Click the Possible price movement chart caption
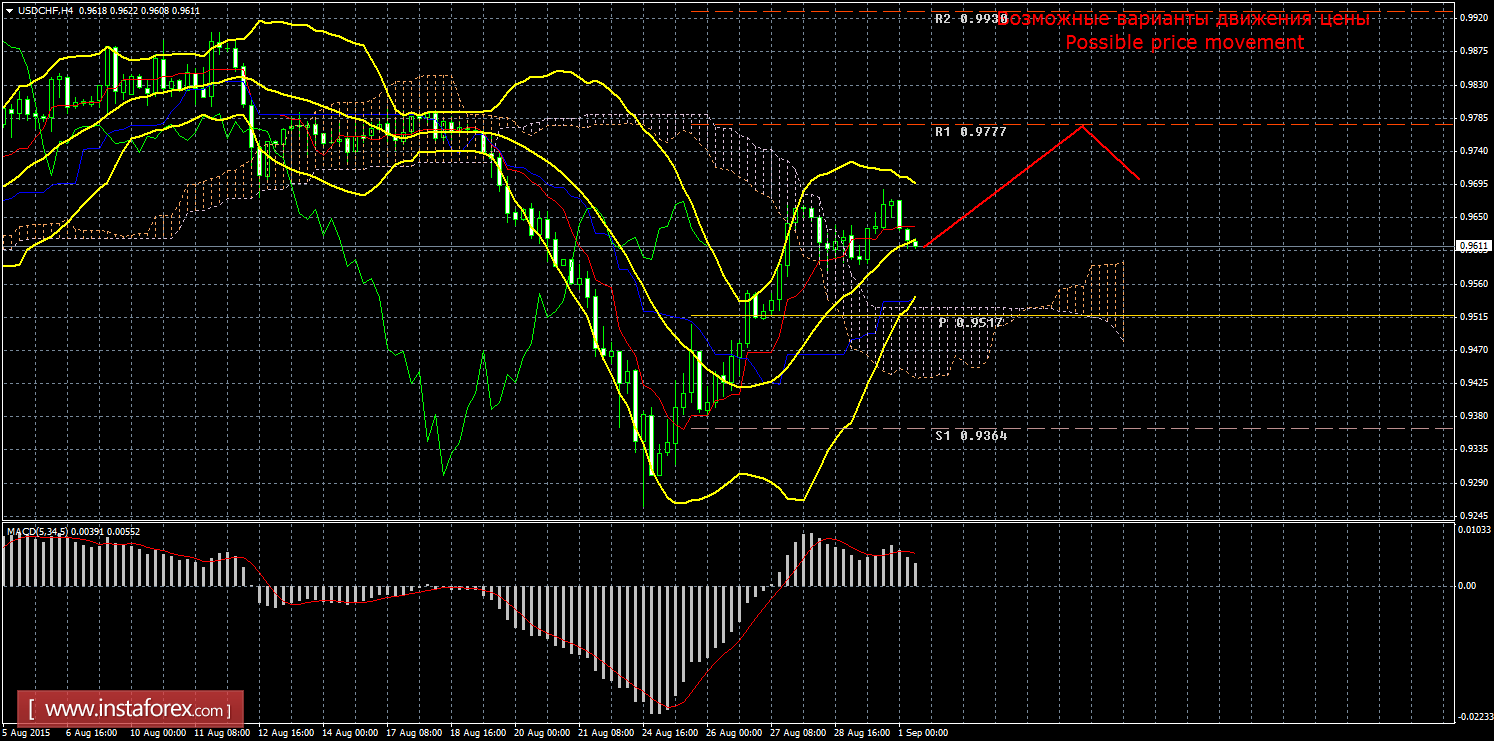Viewport: 1494px width, 741px height. 1185,42
